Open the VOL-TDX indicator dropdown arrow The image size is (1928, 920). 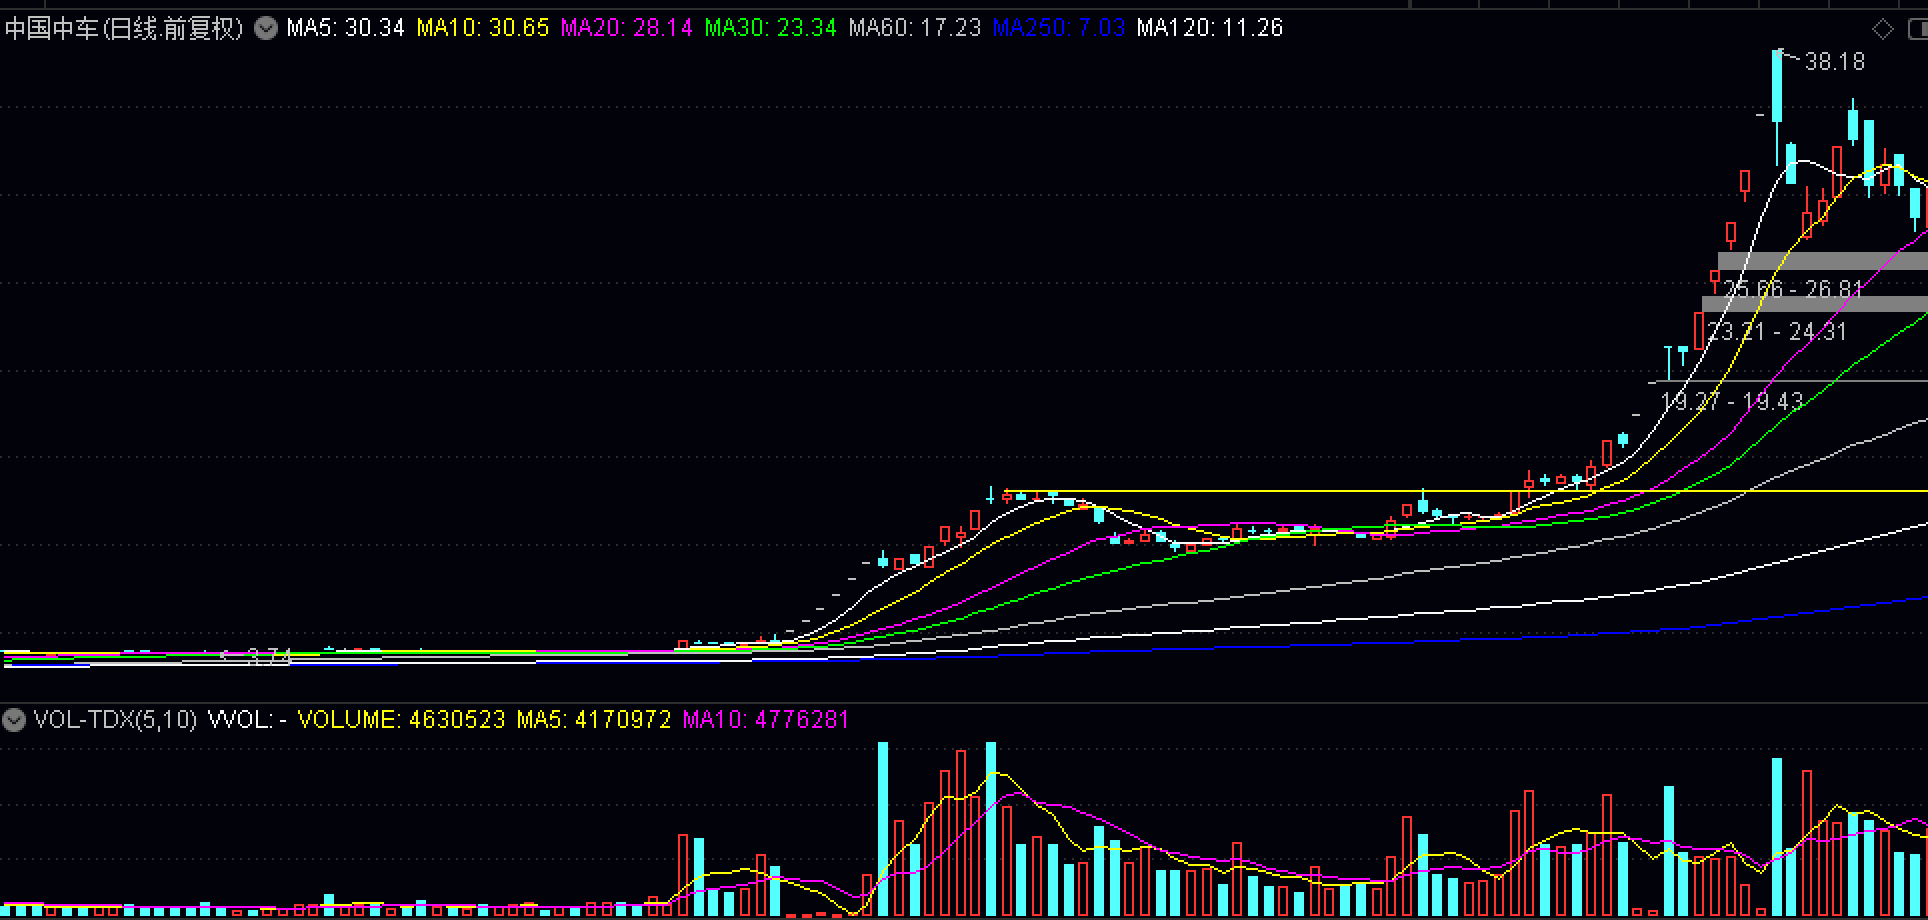(14, 719)
